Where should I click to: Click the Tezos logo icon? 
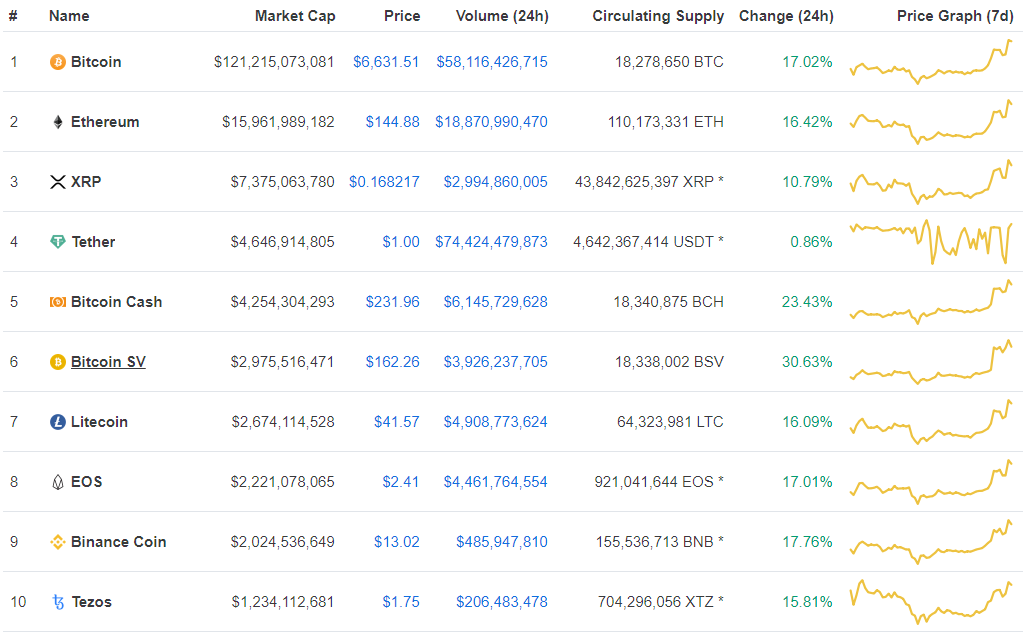58,602
